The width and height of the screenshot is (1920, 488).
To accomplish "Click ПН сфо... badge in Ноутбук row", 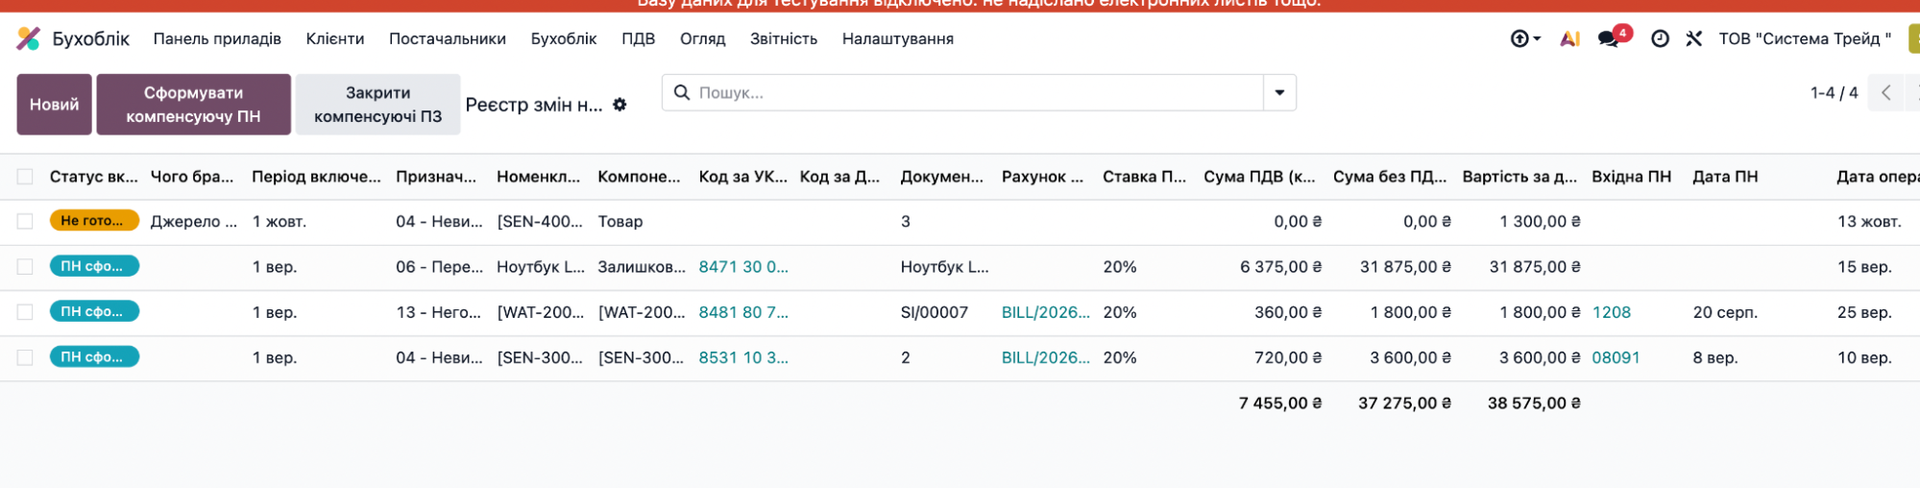I will click(x=94, y=266).
